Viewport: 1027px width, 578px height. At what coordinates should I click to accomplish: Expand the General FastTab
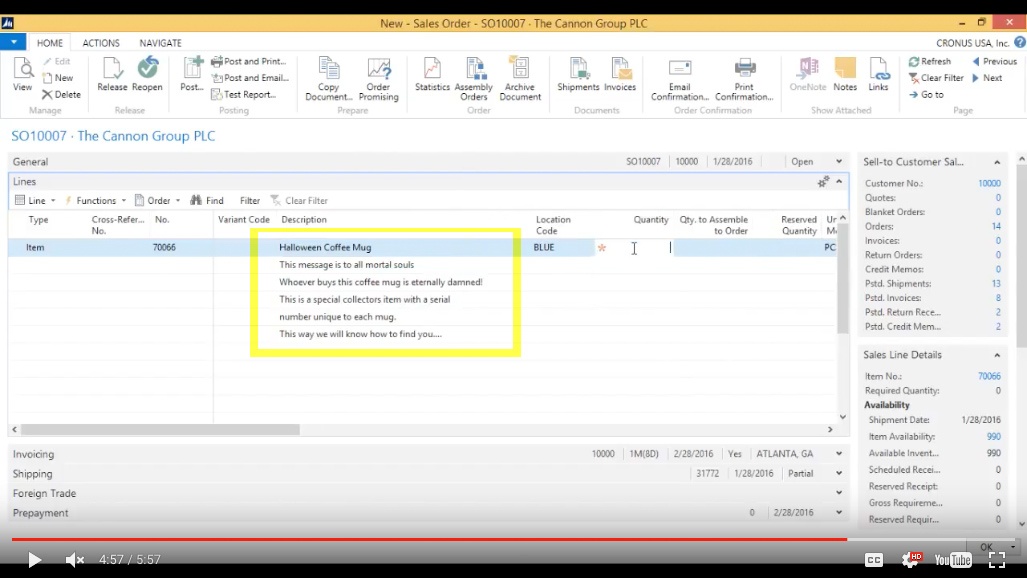[x=839, y=162]
